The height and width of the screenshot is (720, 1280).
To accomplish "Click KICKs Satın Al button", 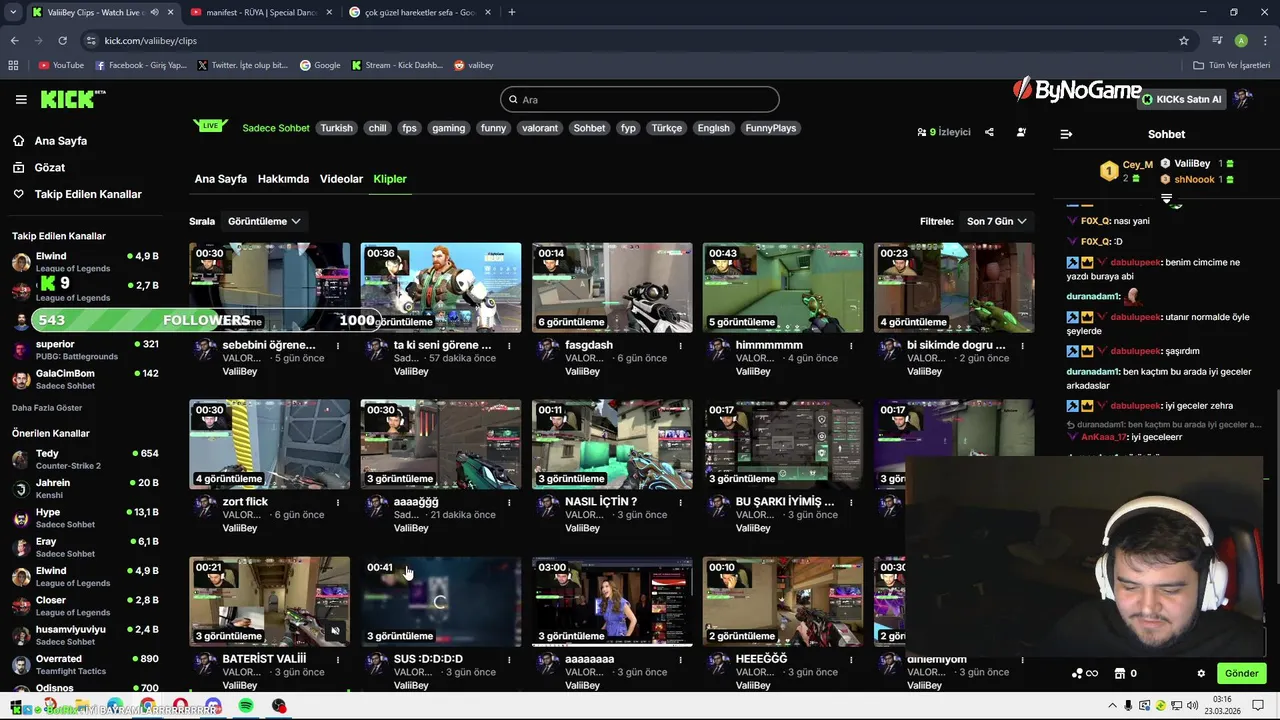I will [1182, 99].
